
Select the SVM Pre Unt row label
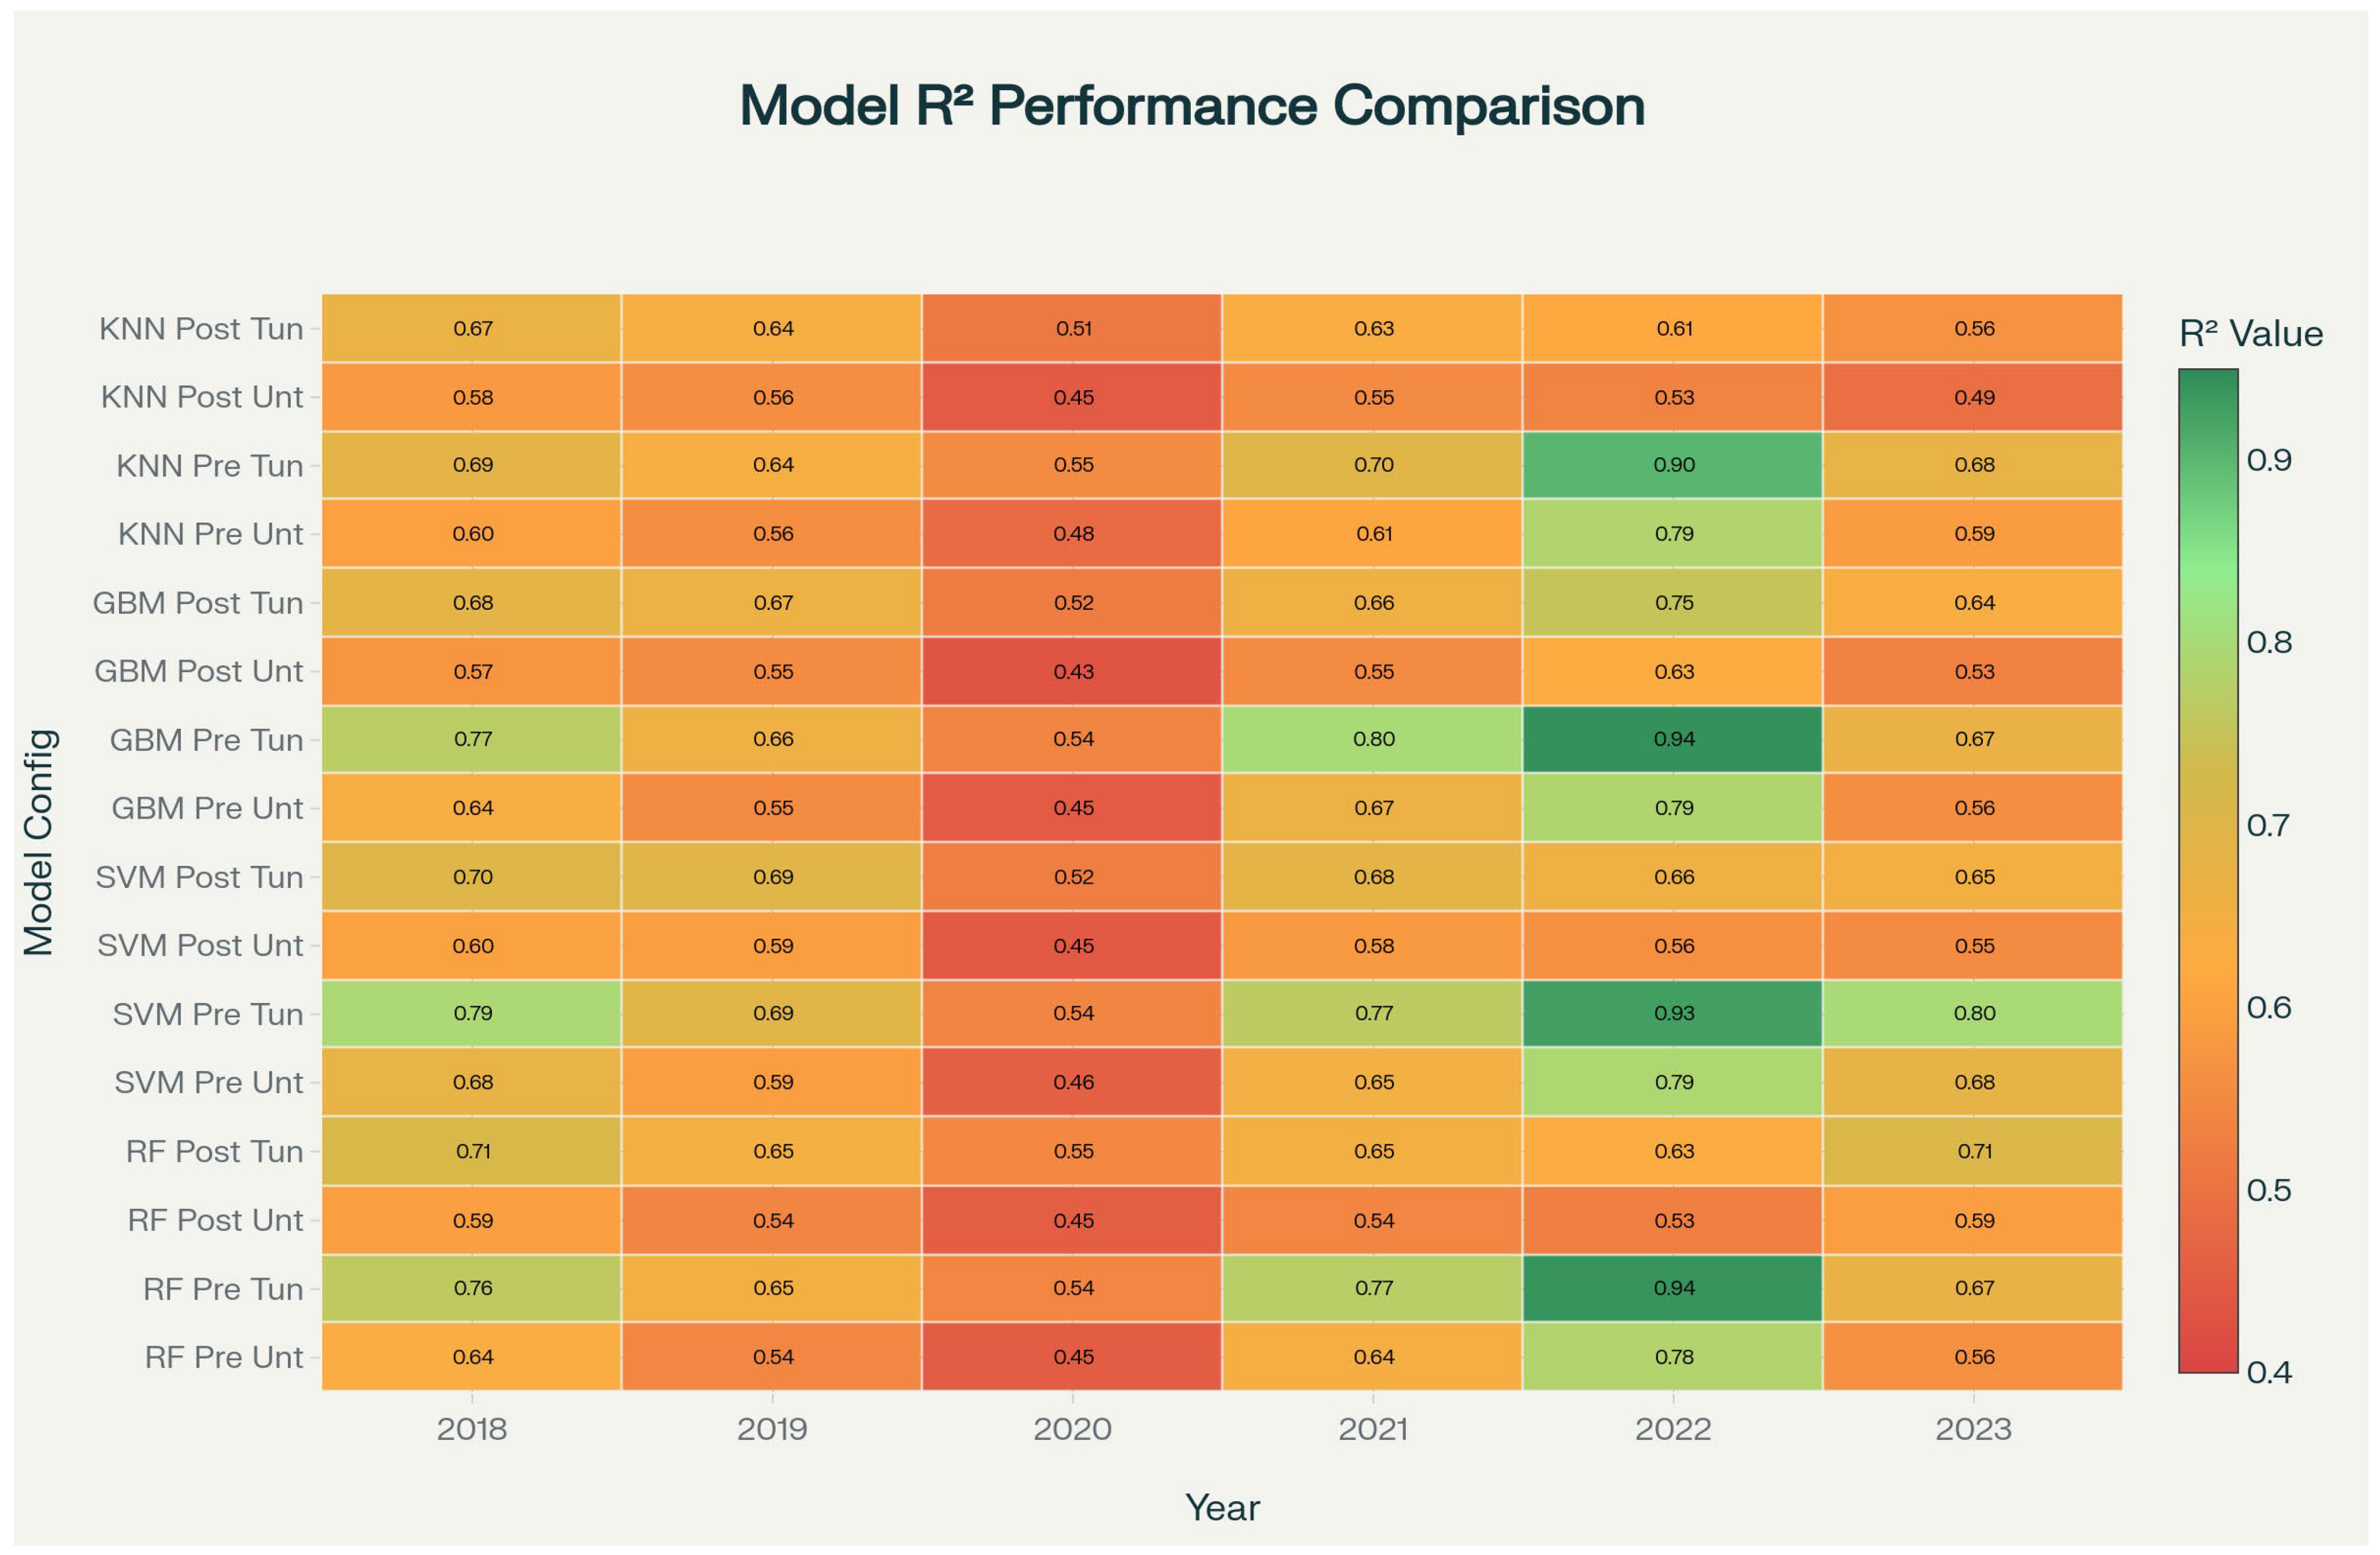pos(208,1082)
